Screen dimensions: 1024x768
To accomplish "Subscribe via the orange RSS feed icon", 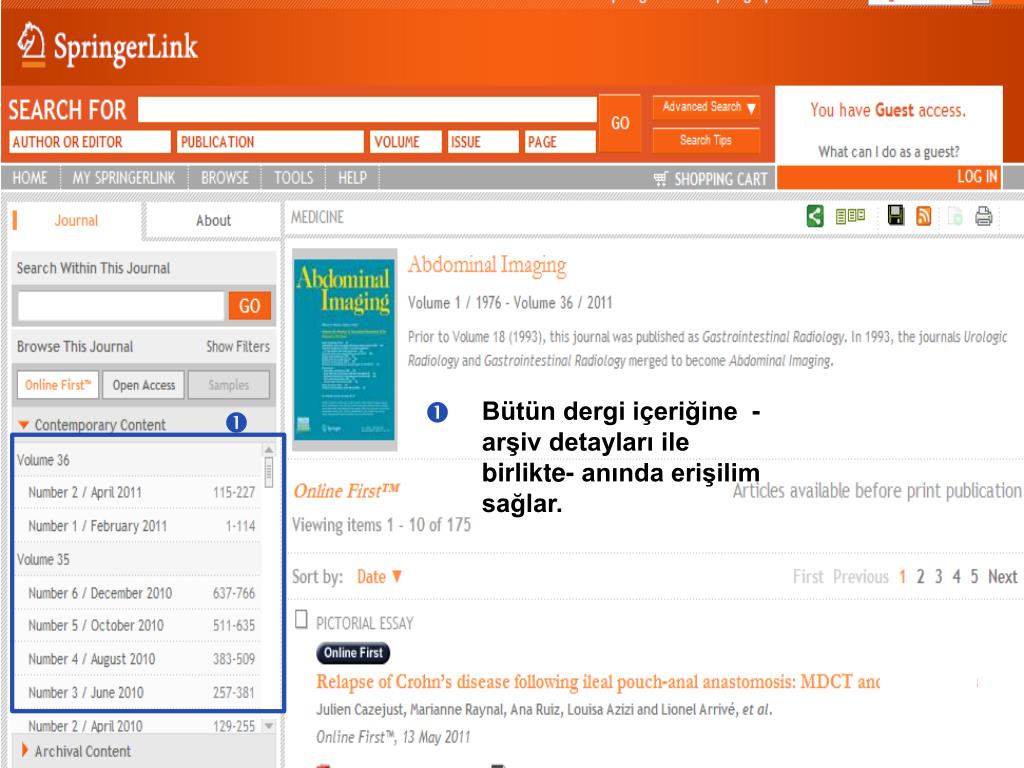I will [x=923, y=216].
